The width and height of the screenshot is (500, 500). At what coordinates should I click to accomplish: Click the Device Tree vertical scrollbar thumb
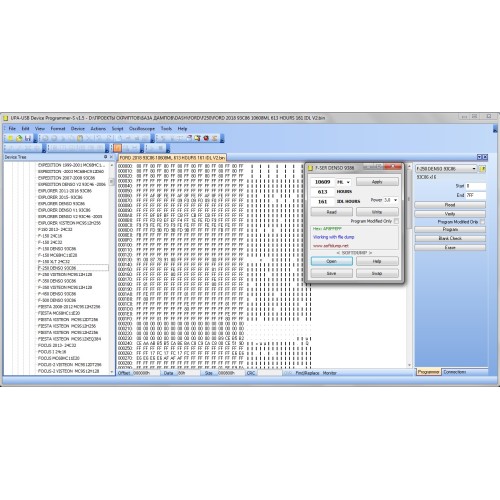pos(112,182)
